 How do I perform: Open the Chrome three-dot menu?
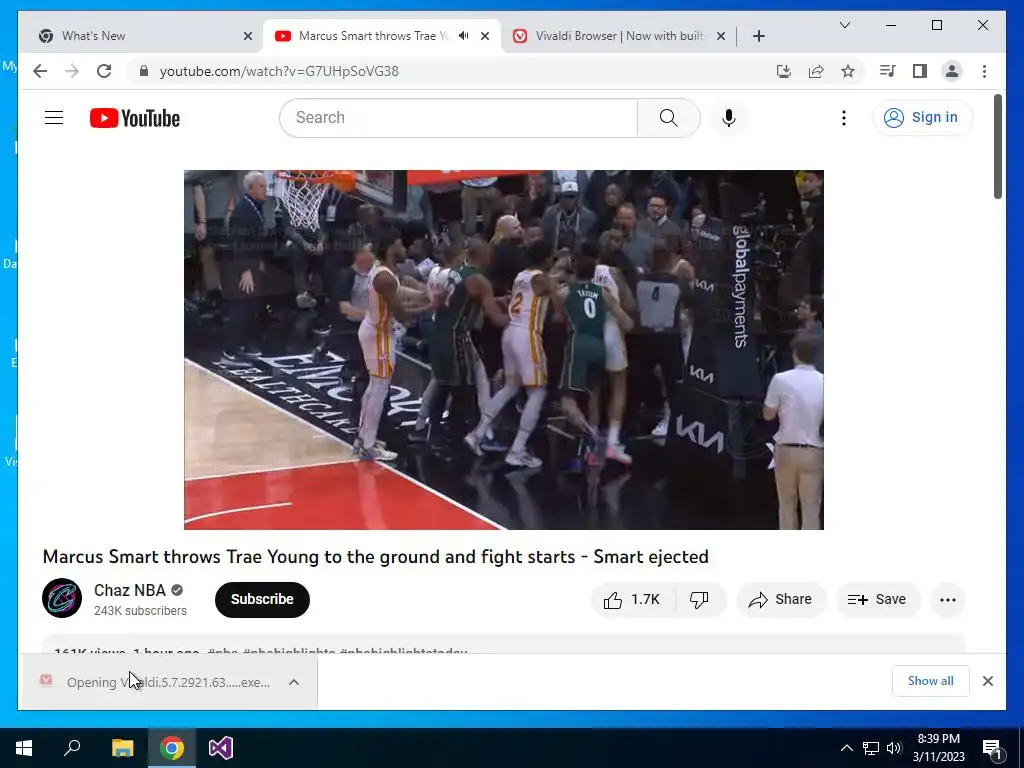coord(984,71)
